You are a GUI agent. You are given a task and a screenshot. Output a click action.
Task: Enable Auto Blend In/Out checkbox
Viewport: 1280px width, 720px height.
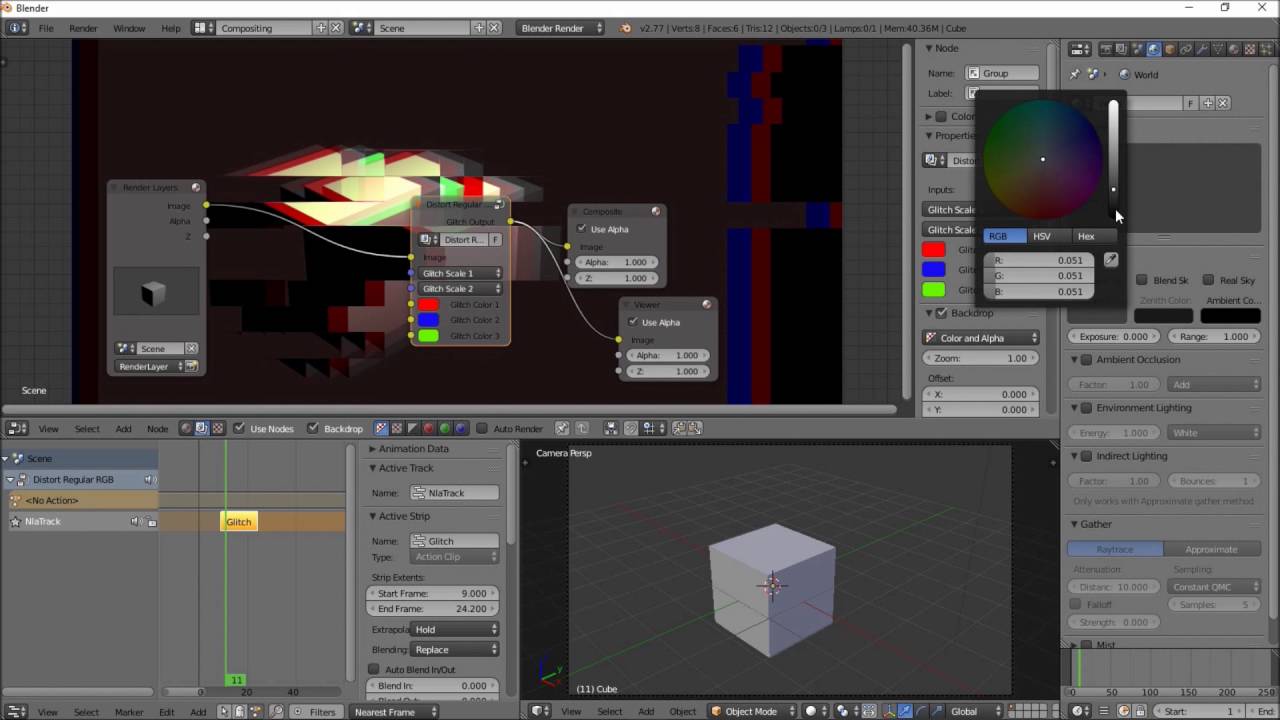click(374, 669)
